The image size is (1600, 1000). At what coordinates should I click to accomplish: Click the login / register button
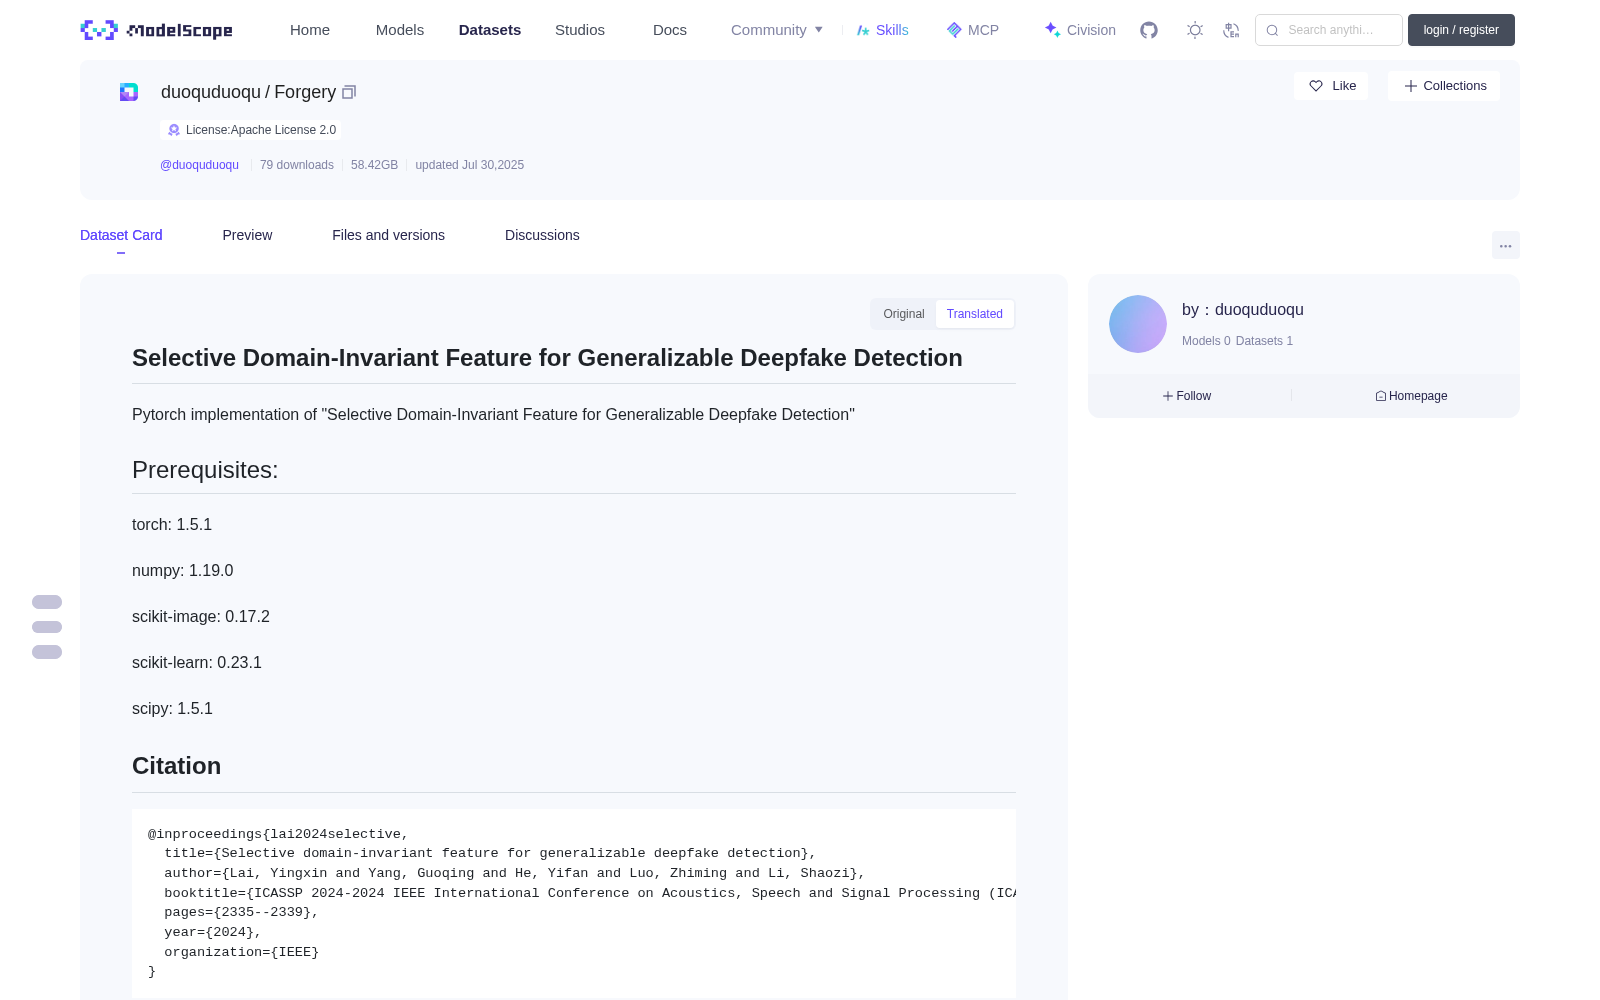coord(1461,30)
